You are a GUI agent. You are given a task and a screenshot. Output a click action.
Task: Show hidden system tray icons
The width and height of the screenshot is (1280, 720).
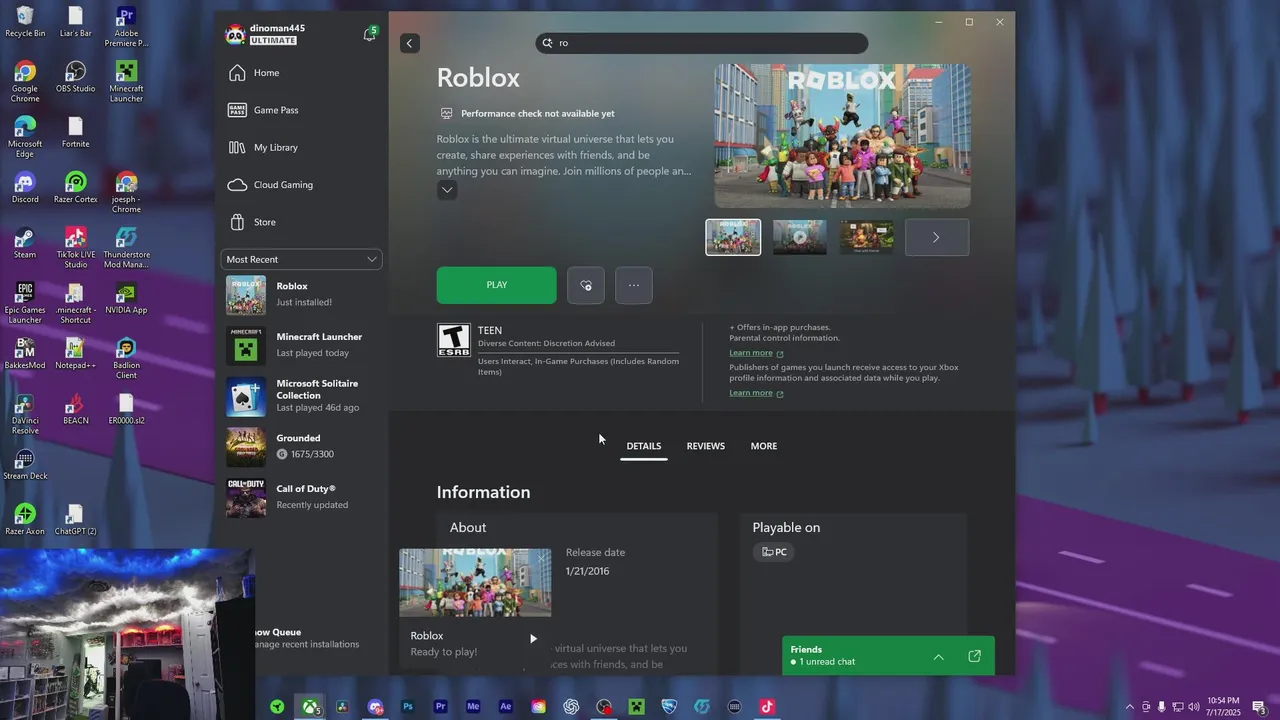(x=1130, y=707)
